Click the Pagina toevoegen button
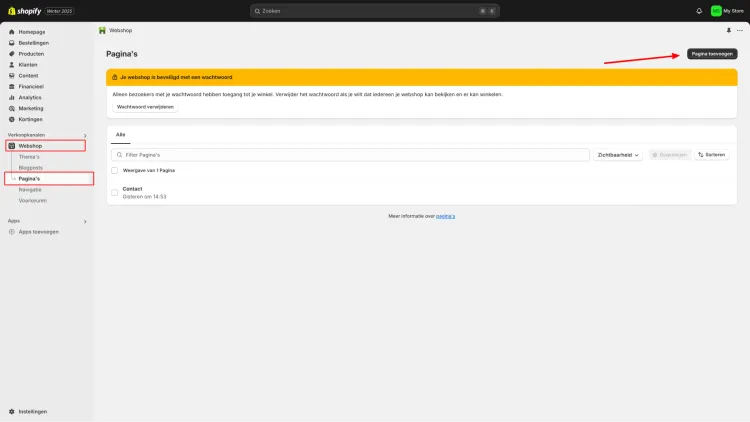The image size is (750, 422). [x=712, y=54]
